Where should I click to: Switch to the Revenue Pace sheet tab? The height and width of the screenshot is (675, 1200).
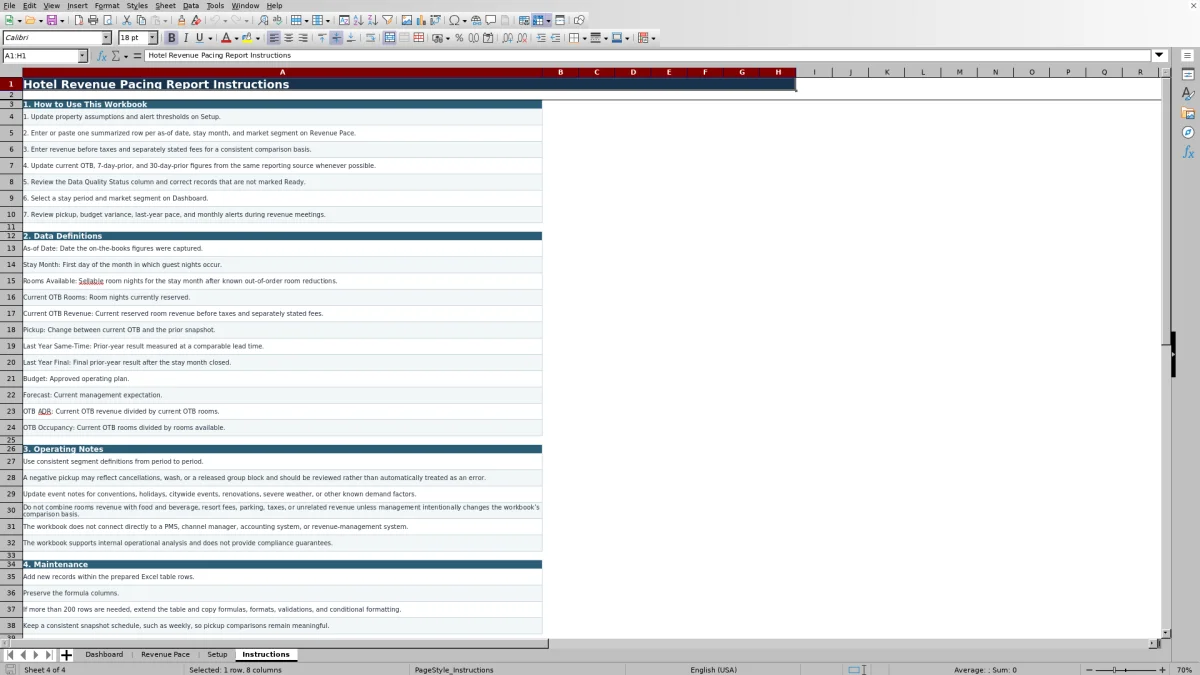click(x=165, y=655)
